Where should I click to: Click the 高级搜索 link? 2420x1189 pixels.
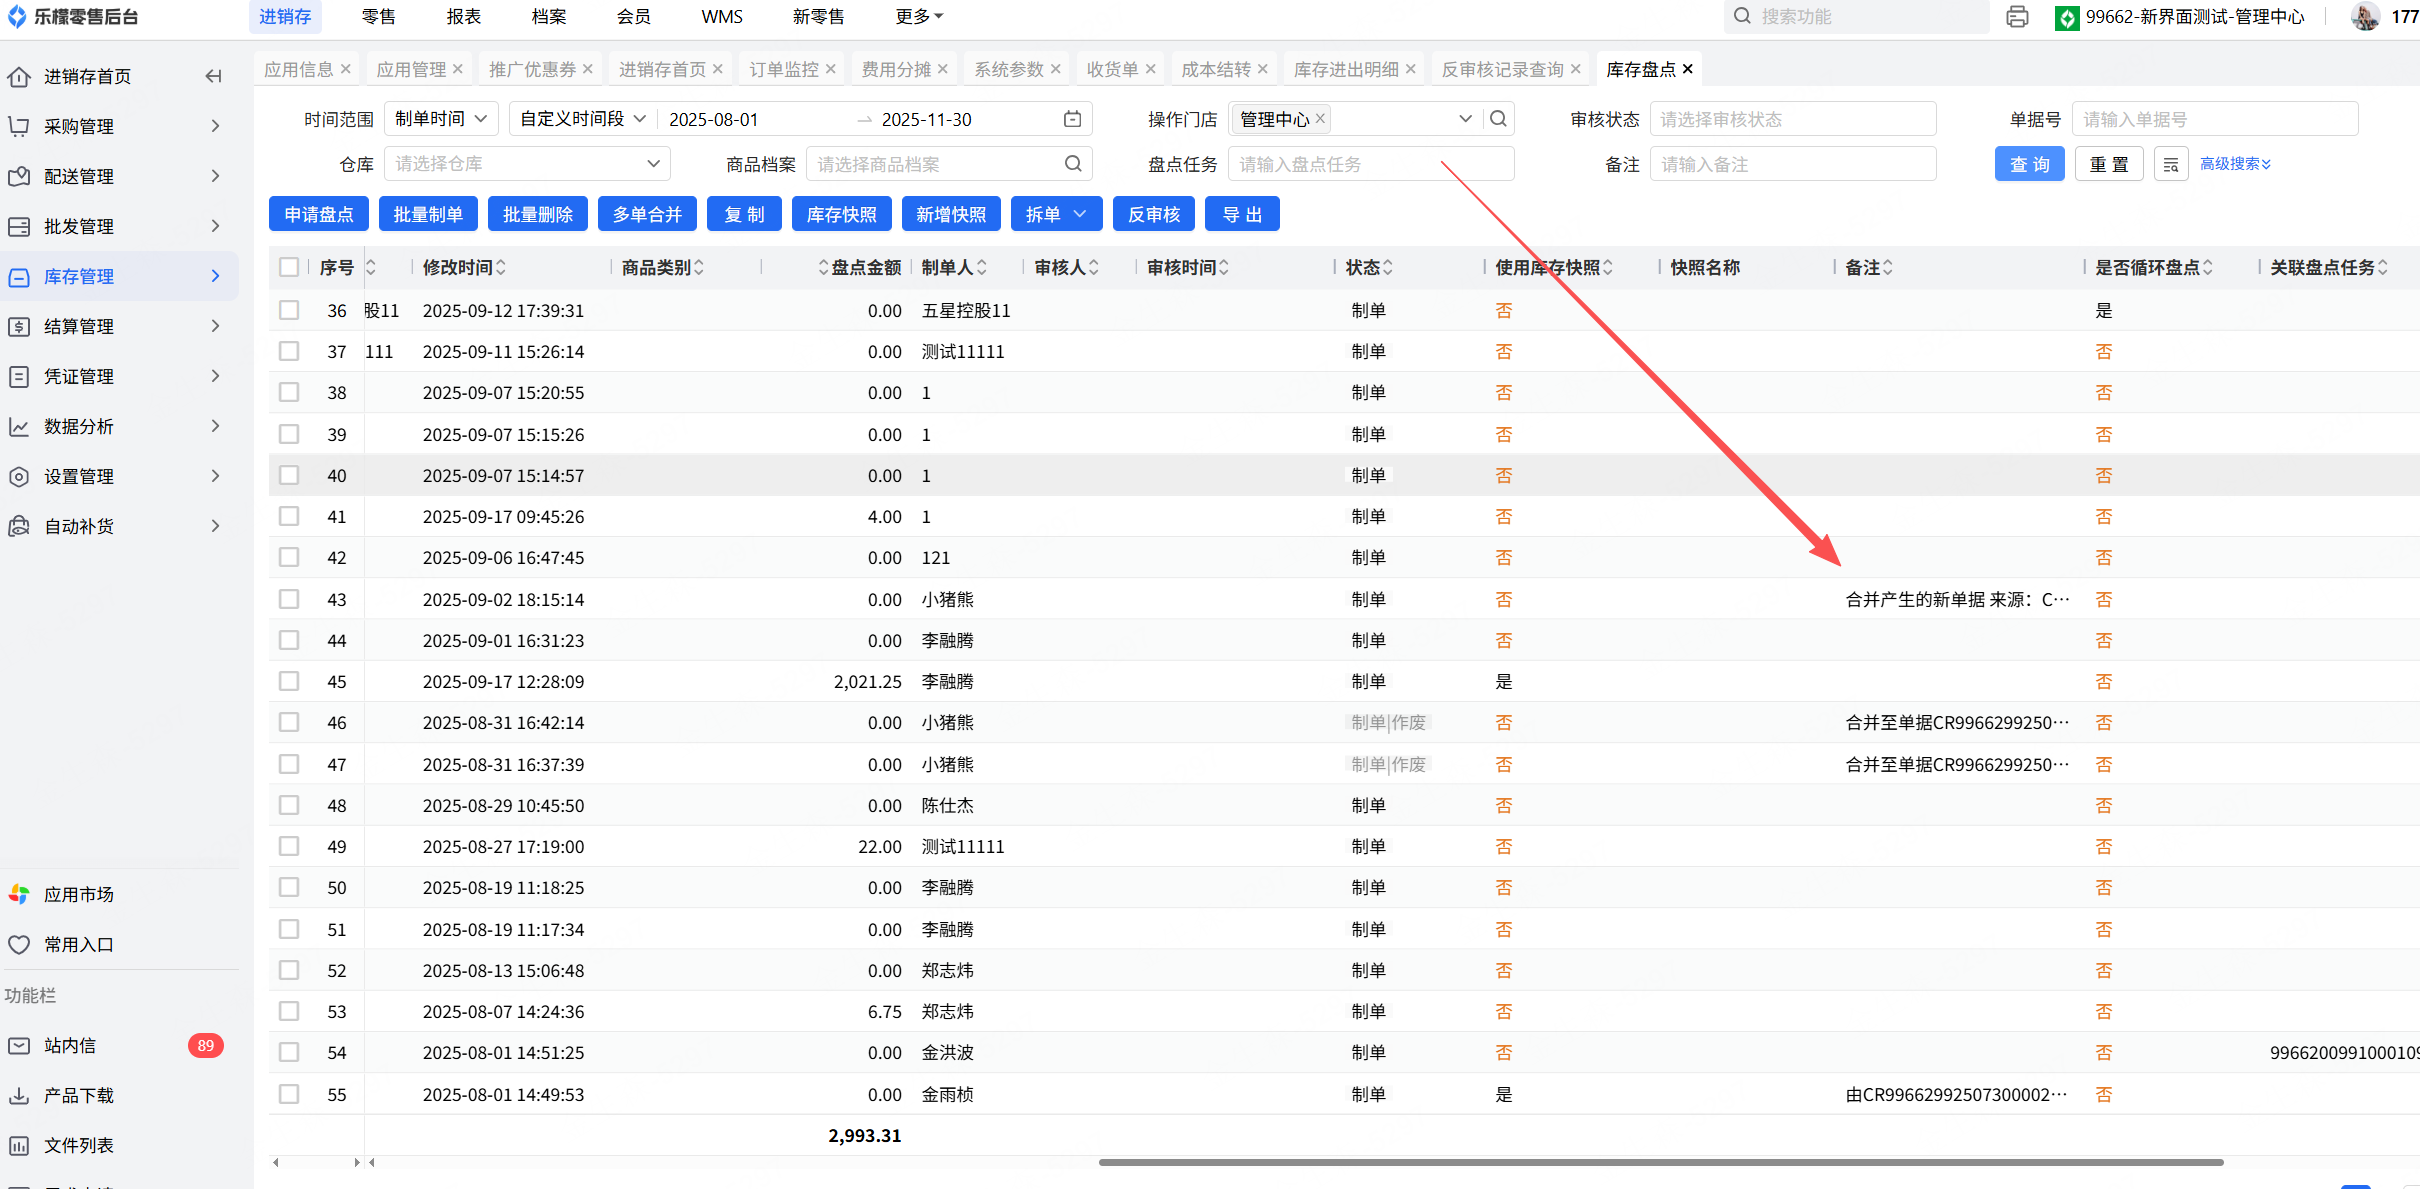tap(2235, 164)
